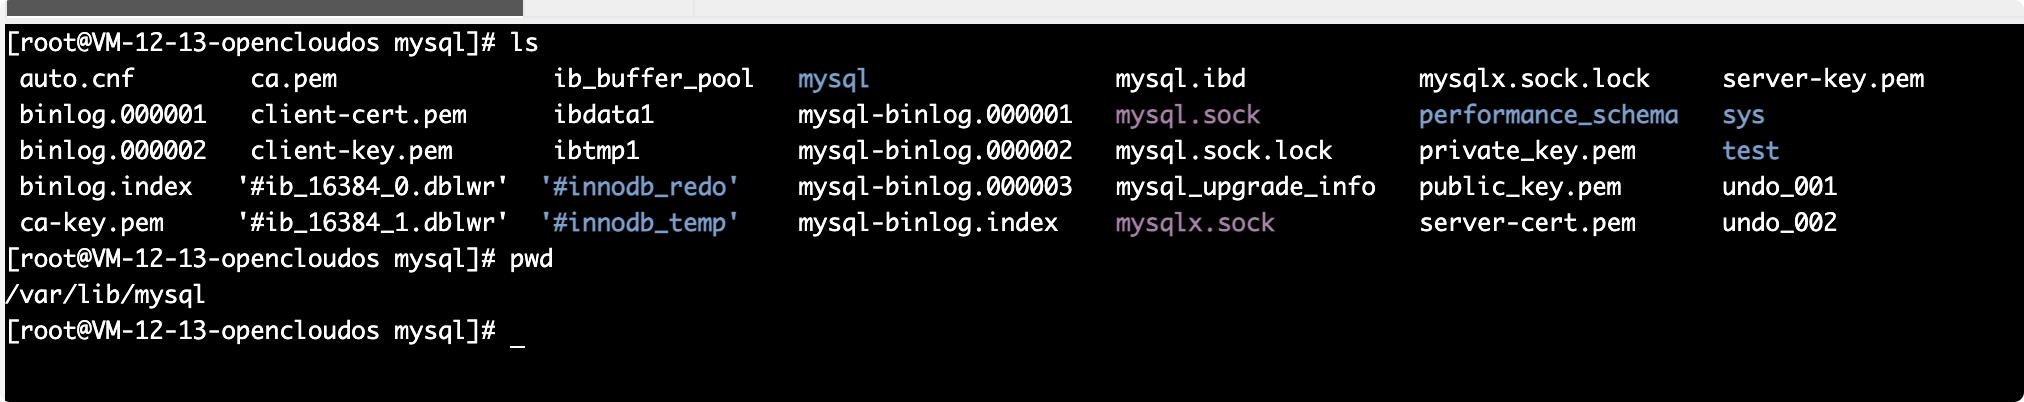
Task: Click the ib_buffer_pool file name
Action: coord(653,79)
